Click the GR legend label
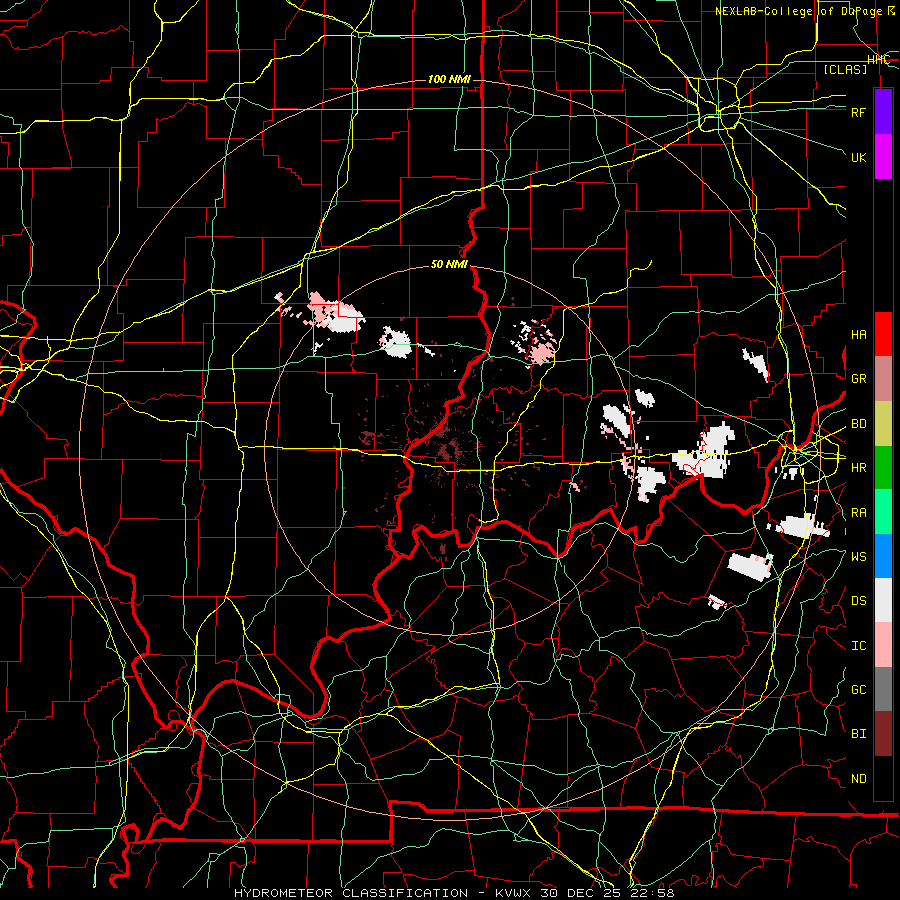900x900 pixels. pyautogui.click(x=859, y=379)
